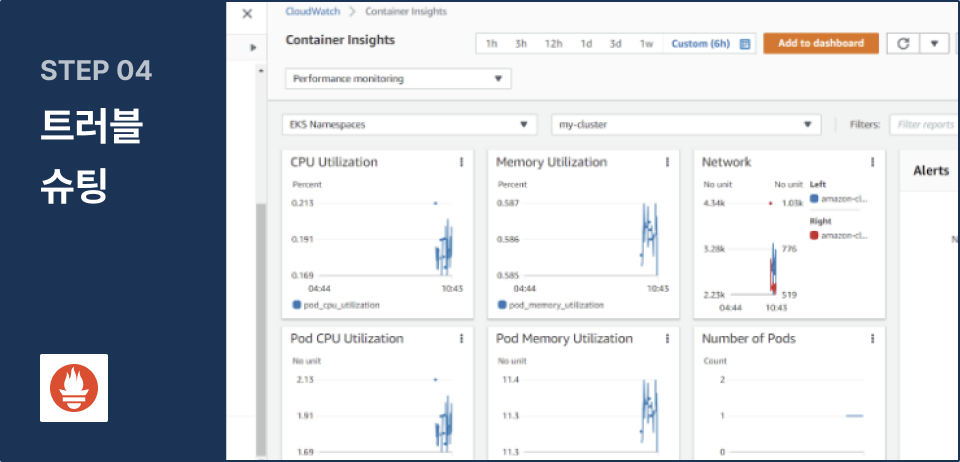The height and width of the screenshot is (462, 960).
Task: Open Number of Pods widget options menu
Action: tap(872, 338)
